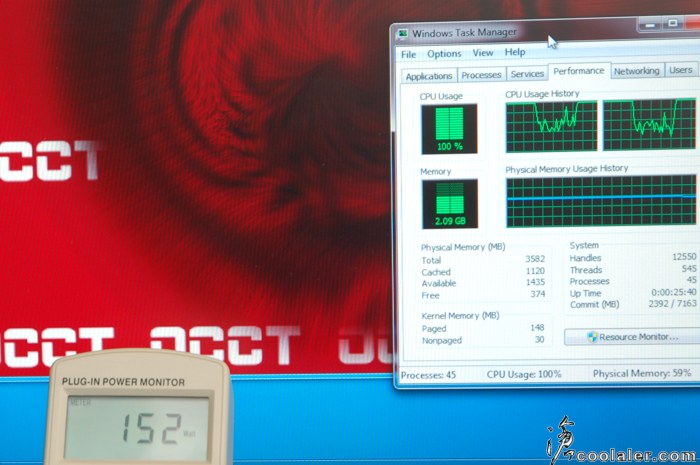Click the 'System' group label
The width and height of the screenshot is (700, 465).
584,245
